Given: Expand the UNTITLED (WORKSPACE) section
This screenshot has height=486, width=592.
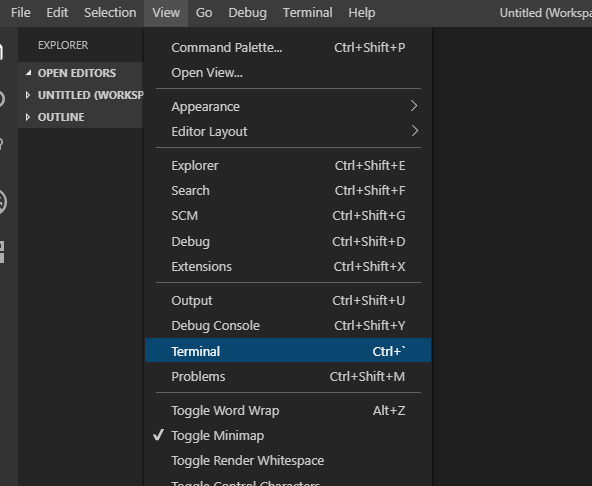Looking at the screenshot, I should (x=81, y=95).
